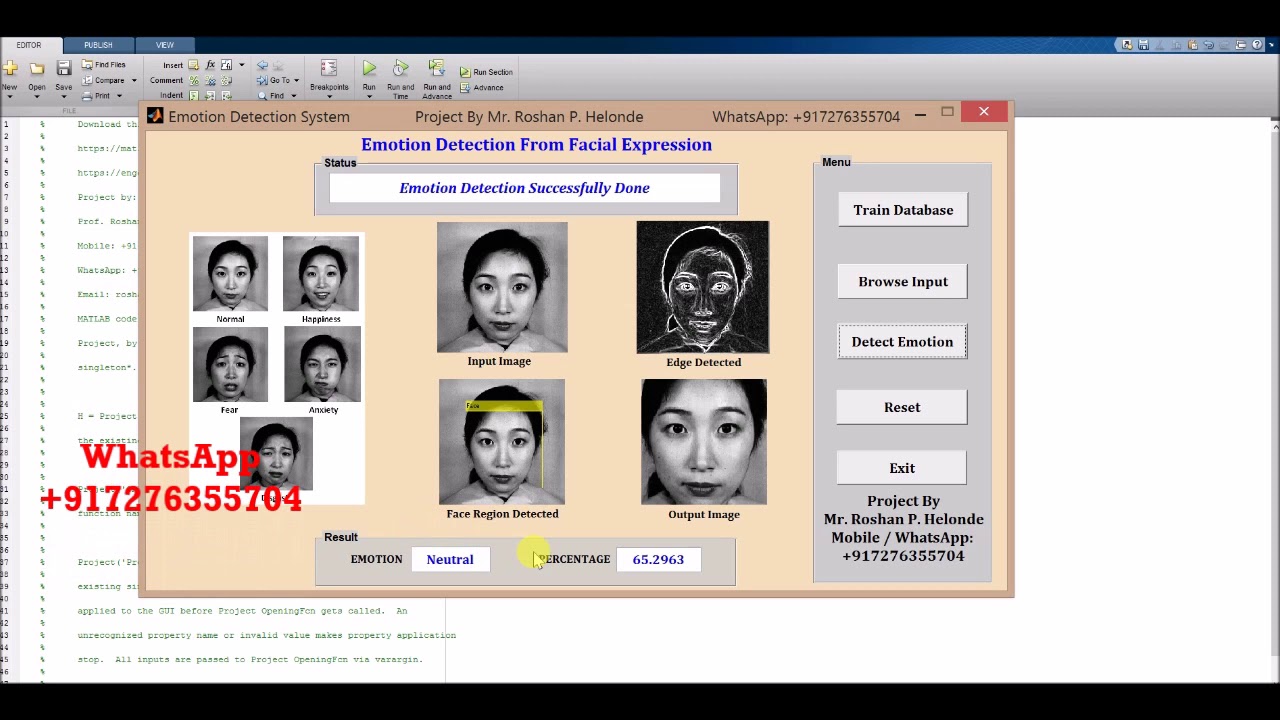This screenshot has height=720, width=1280.
Task: Switch to the PUBLISH tab
Action: point(98,45)
